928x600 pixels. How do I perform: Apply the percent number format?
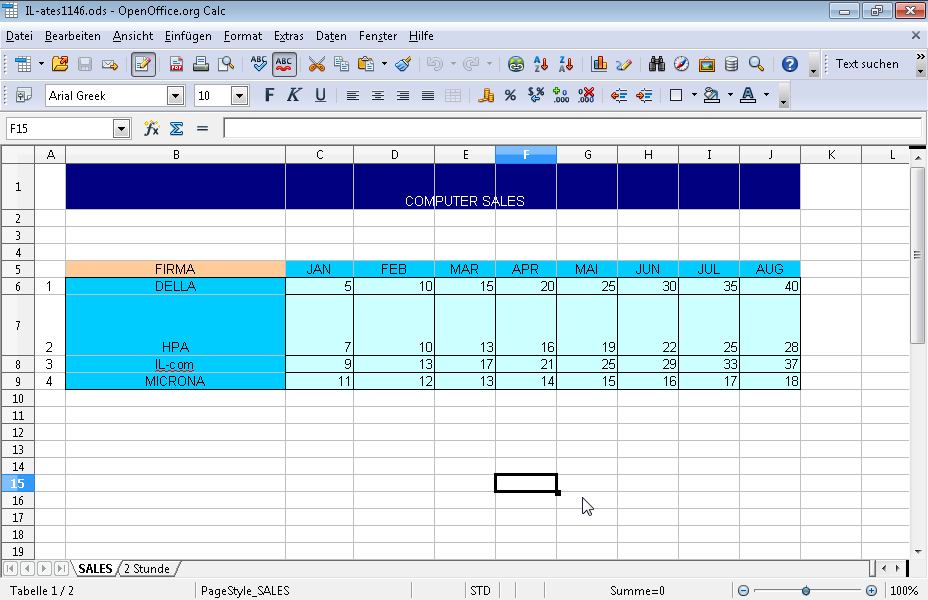point(510,95)
